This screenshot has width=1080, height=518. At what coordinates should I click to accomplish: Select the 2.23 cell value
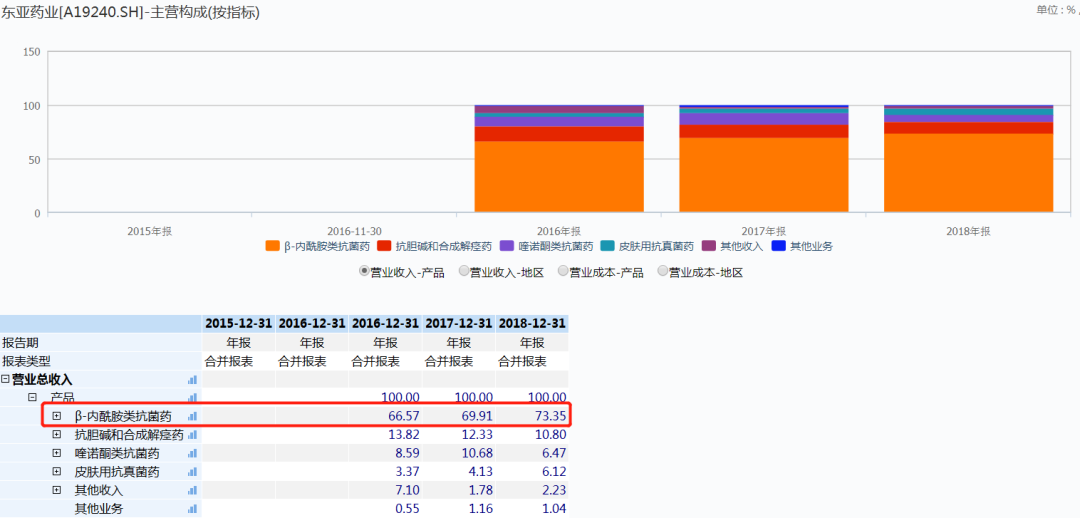pos(552,490)
